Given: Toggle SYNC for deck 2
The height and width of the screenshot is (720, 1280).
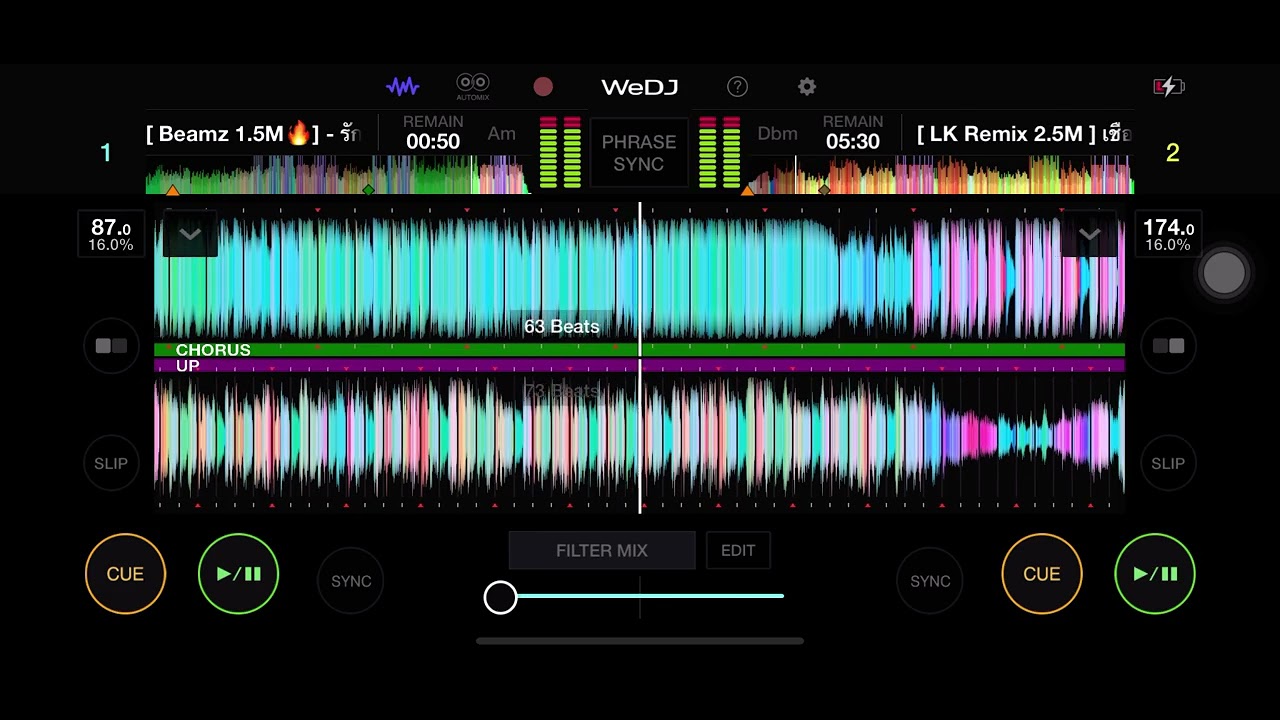Looking at the screenshot, I should pyautogui.click(x=930, y=581).
